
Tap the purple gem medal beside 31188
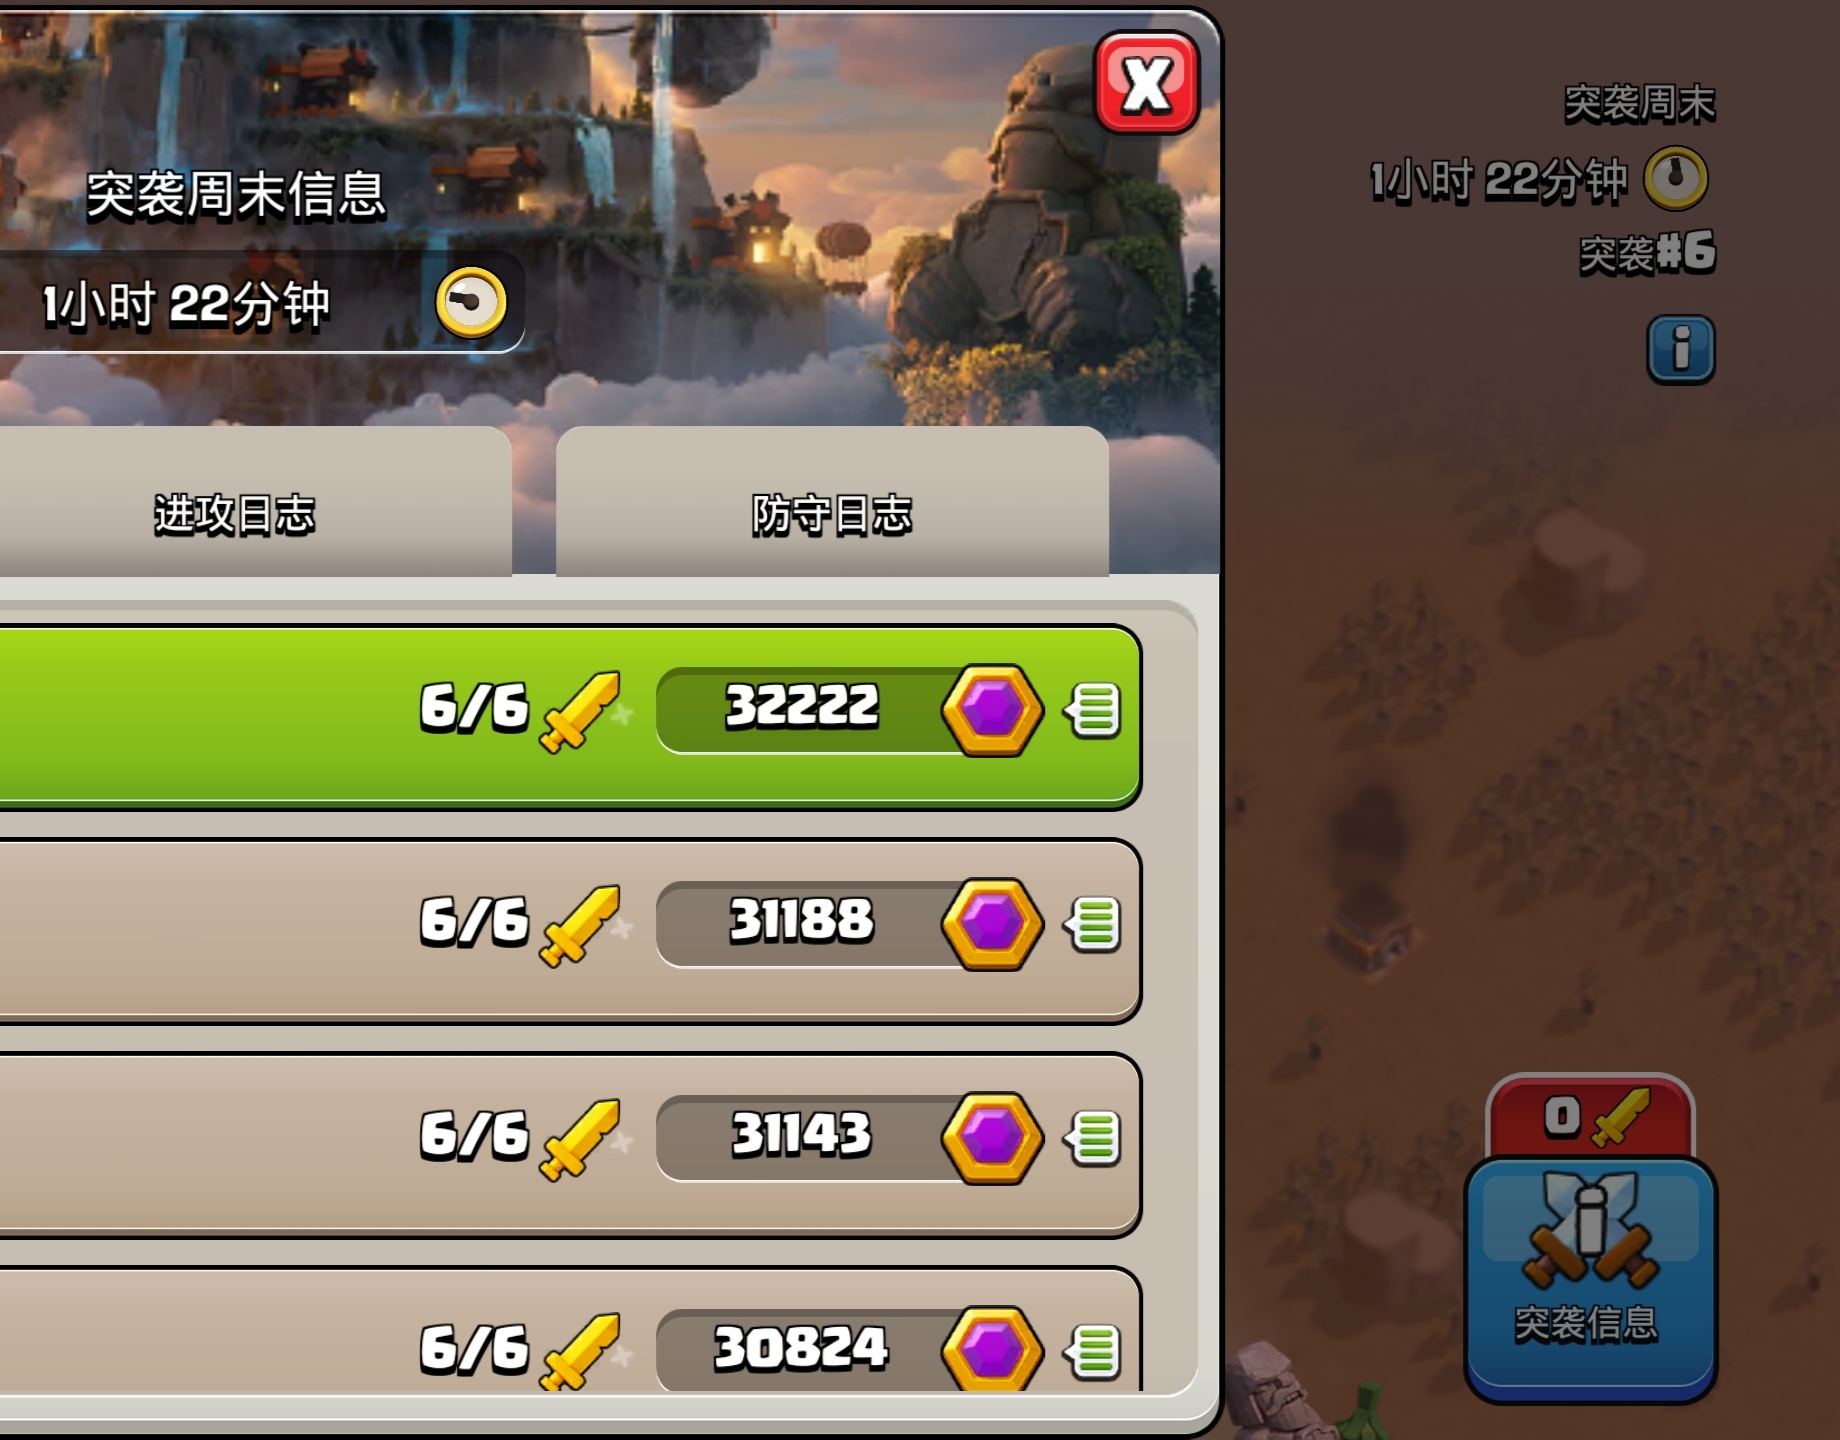click(992, 925)
